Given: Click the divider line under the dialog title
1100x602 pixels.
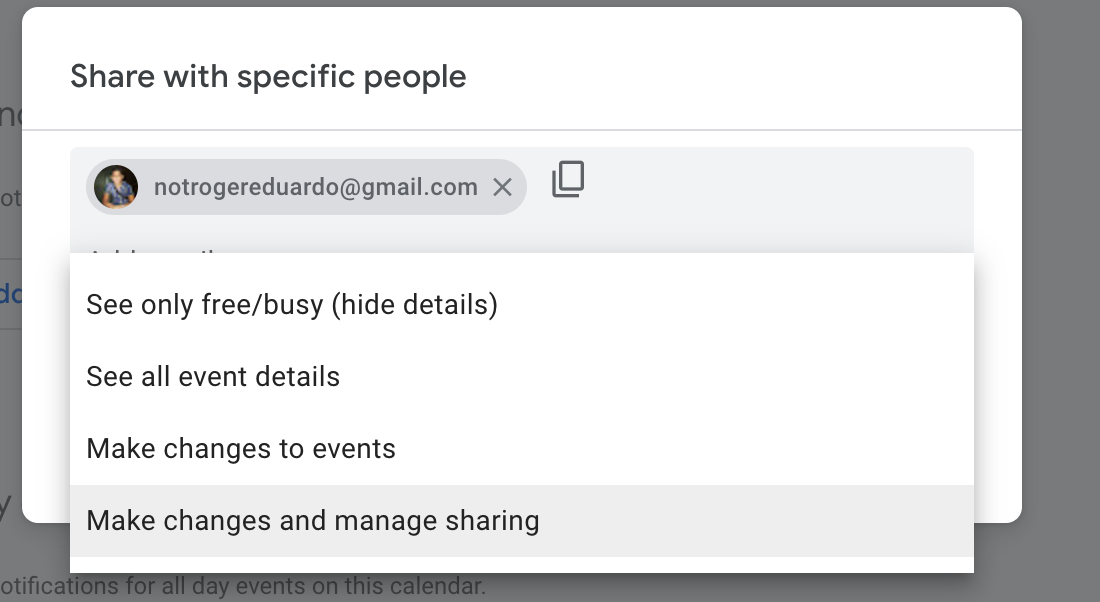Looking at the screenshot, I should (520, 130).
